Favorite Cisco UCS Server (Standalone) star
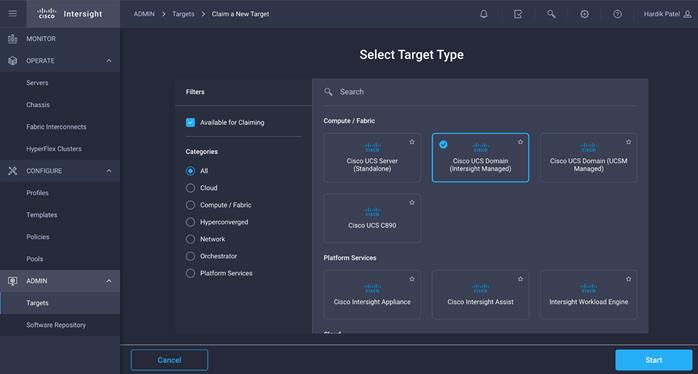698x374 pixels. coord(412,142)
